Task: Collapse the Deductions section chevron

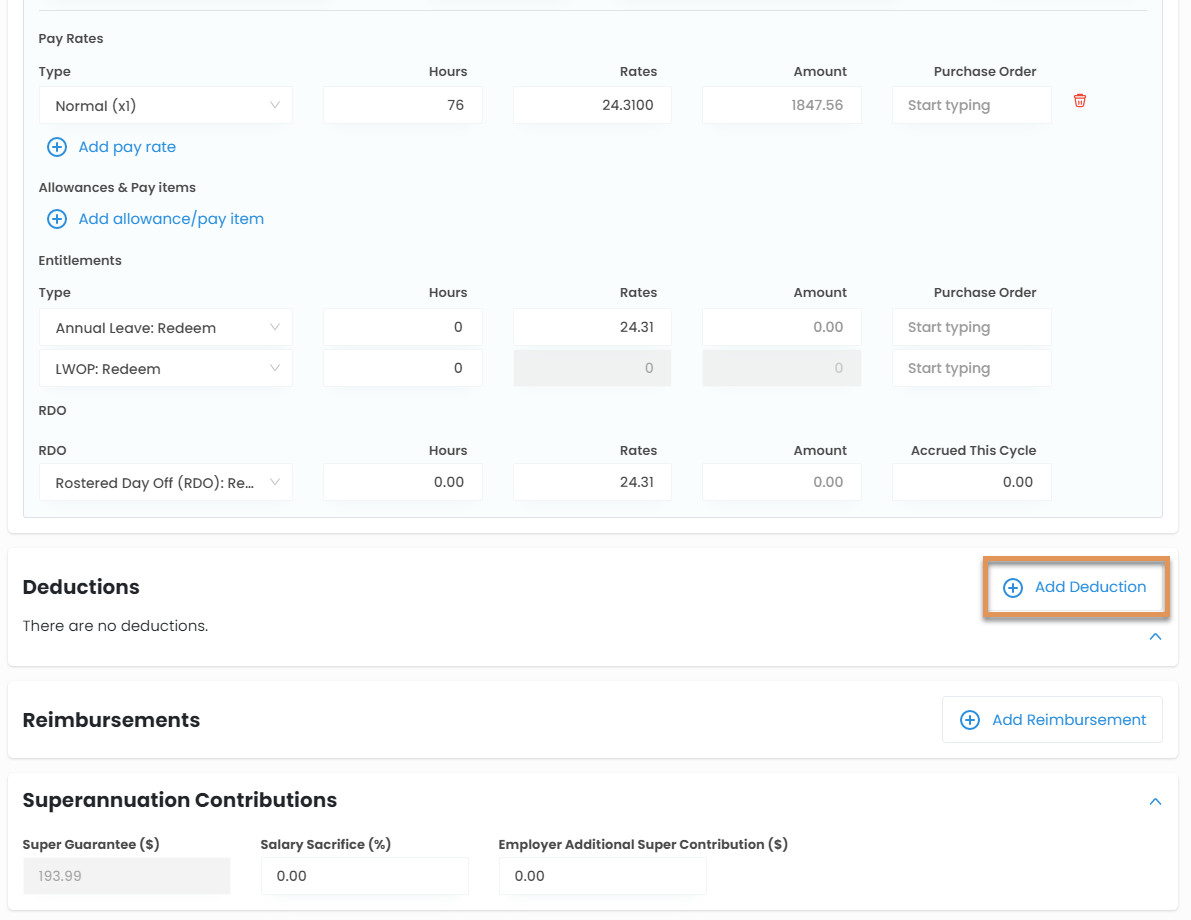Action: coord(1155,636)
